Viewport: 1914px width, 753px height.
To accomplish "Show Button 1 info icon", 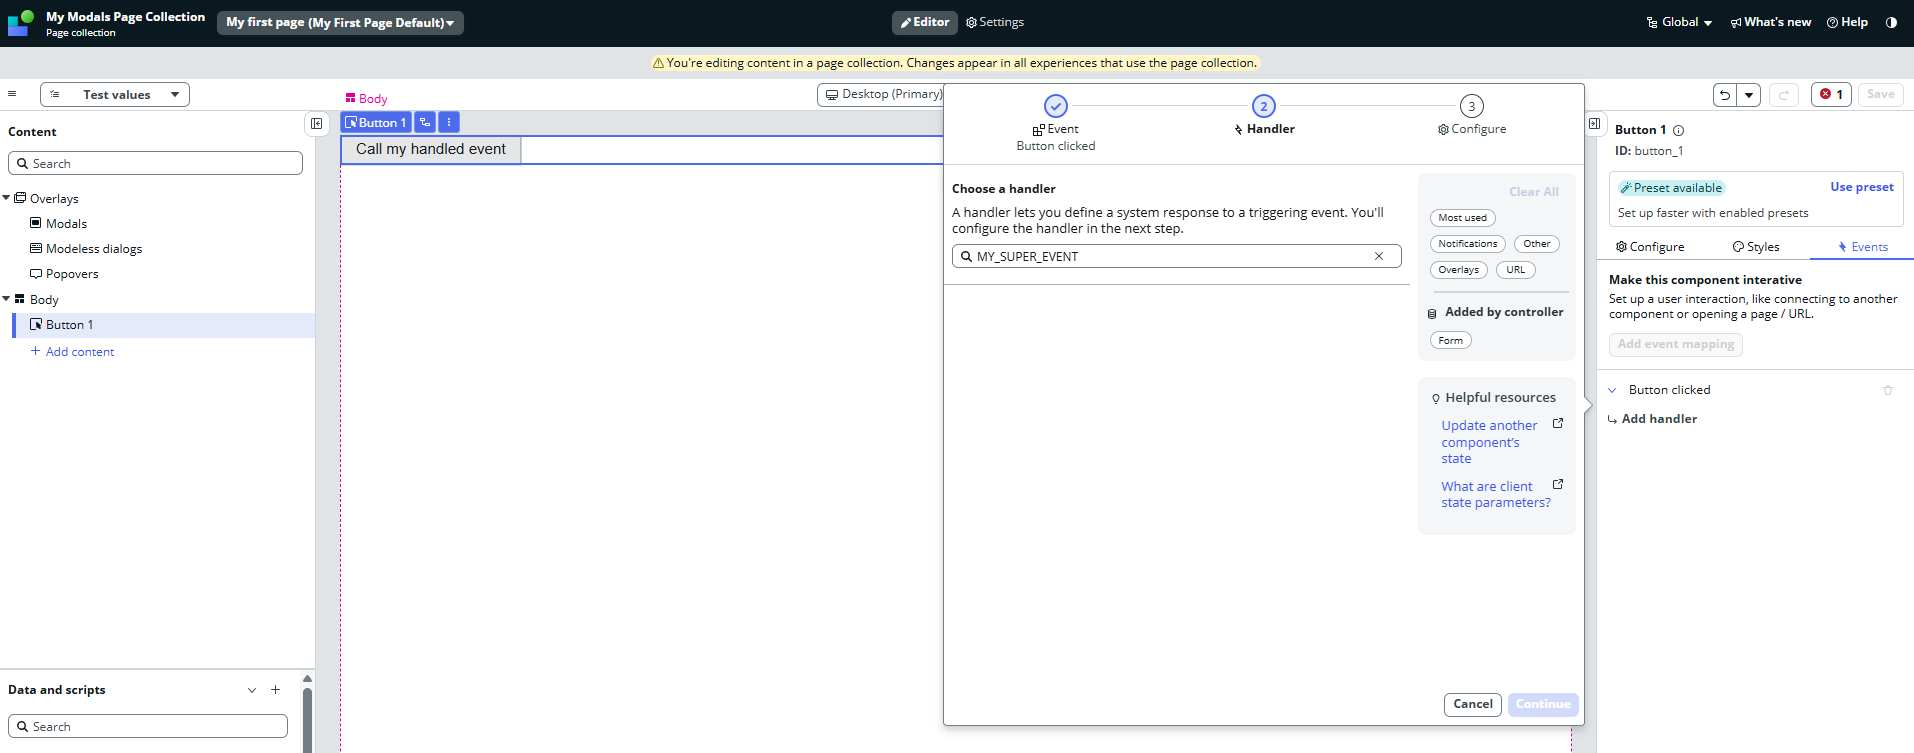I will coord(1679,131).
